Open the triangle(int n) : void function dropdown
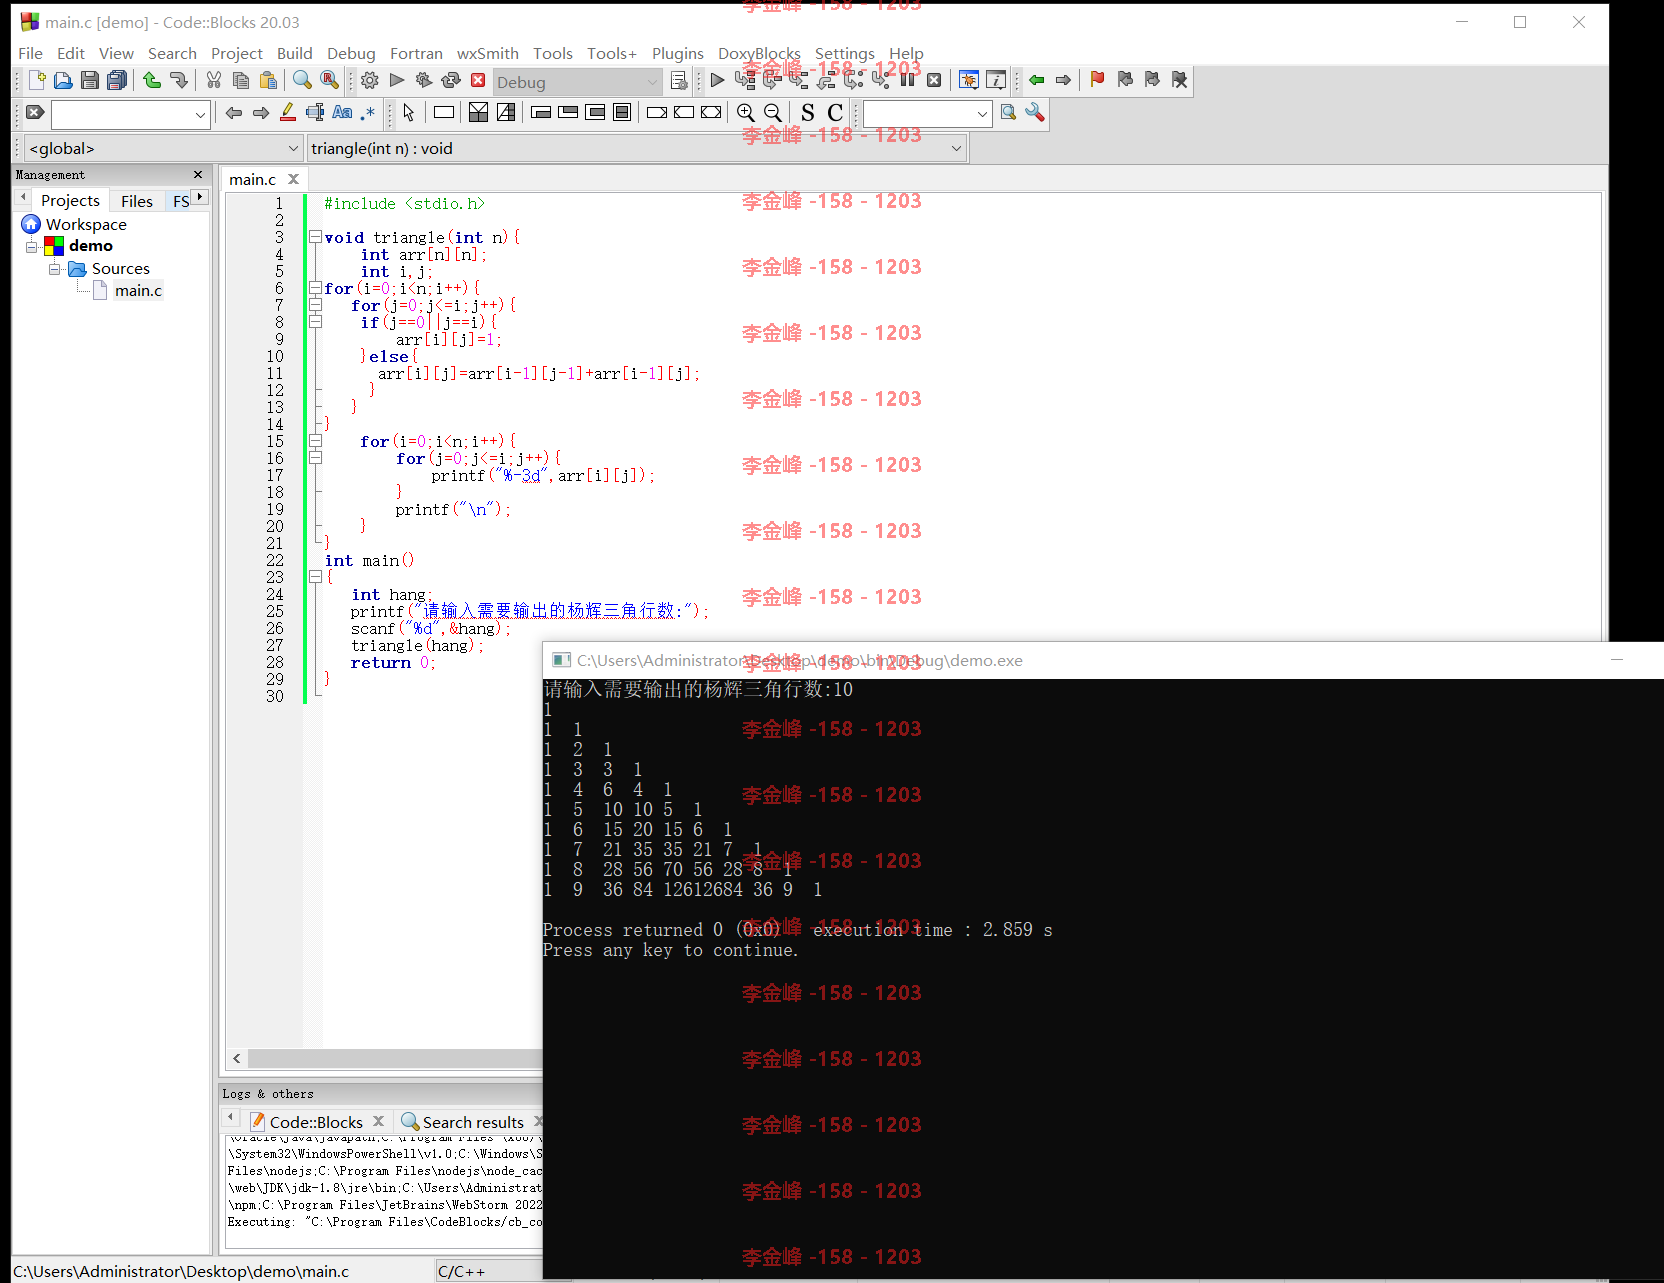Screen dimensions: 1664x1283 pyautogui.click(x=637, y=148)
